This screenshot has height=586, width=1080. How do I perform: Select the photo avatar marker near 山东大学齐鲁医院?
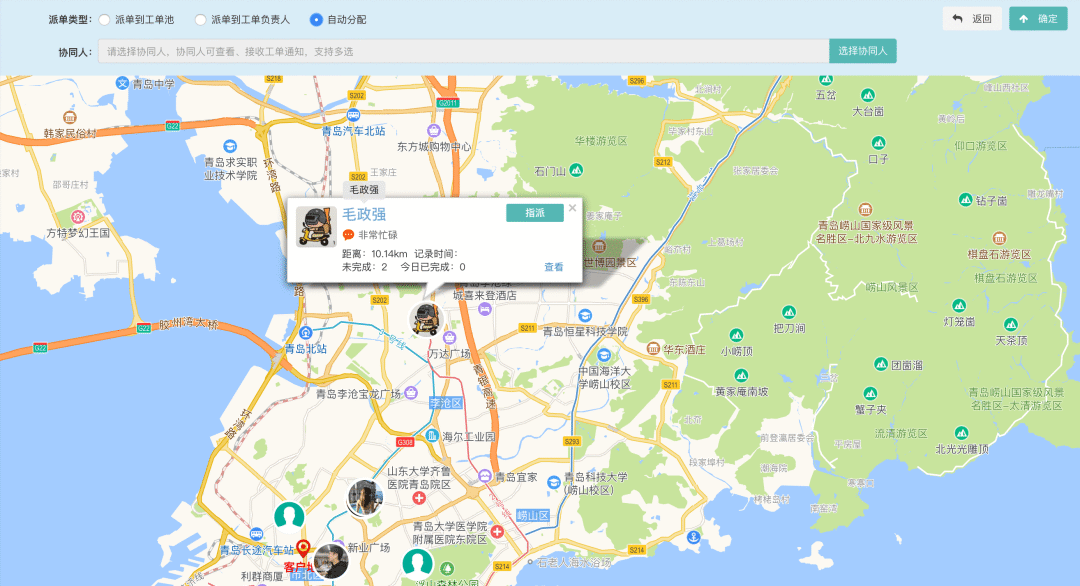pos(365,496)
